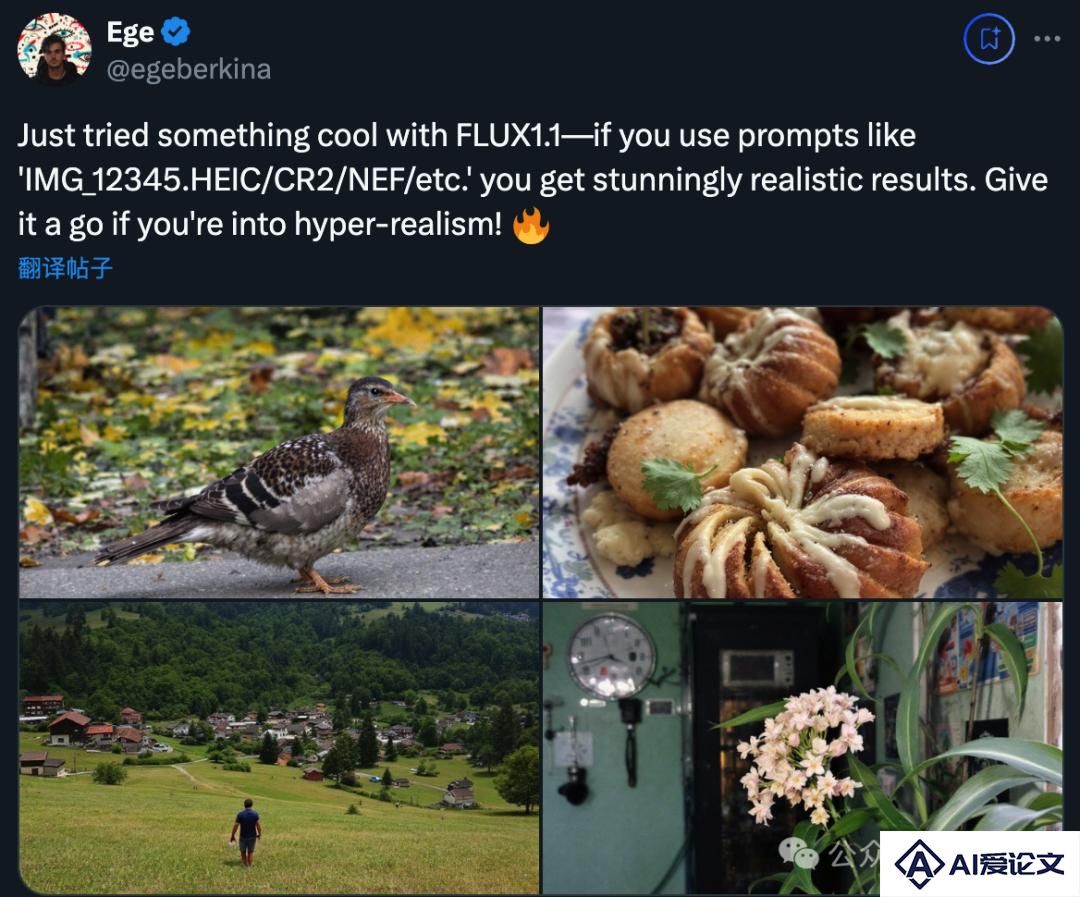Click the cilantro leaf on the round pastry
1080x897 pixels.
pyautogui.click(x=674, y=483)
